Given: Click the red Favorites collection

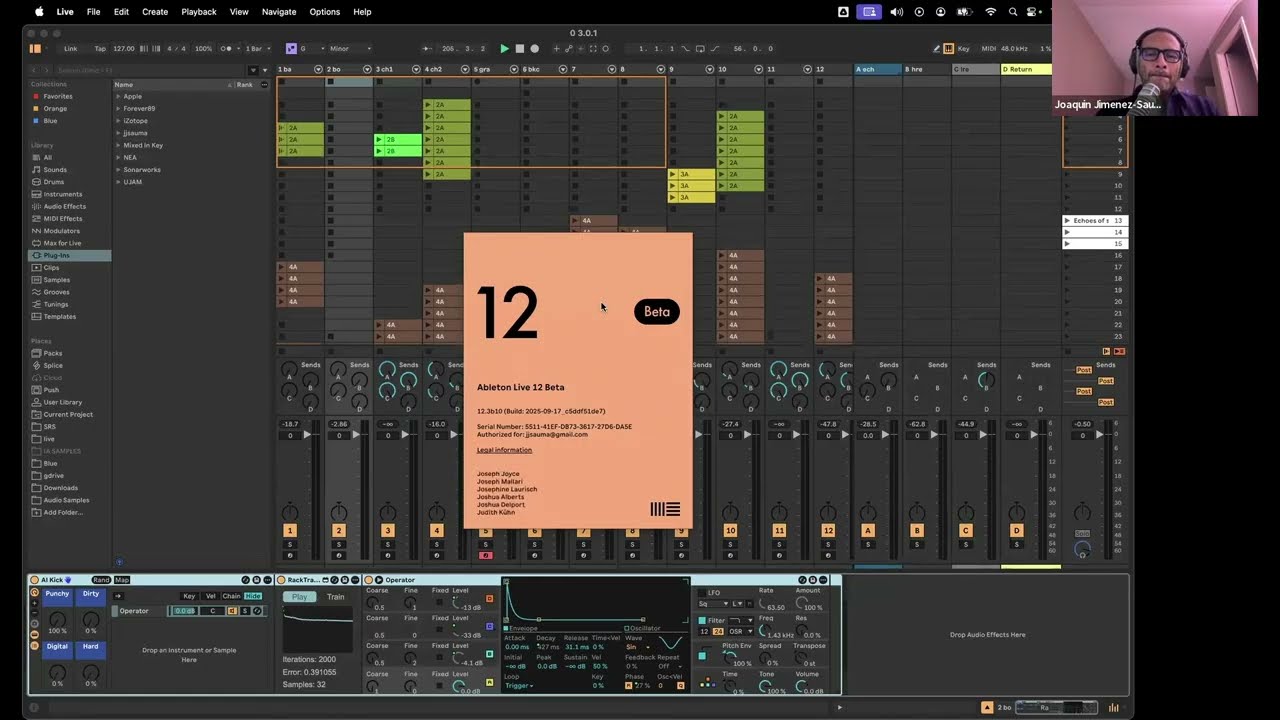Looking at the screenshot, I should pos(57,96).
